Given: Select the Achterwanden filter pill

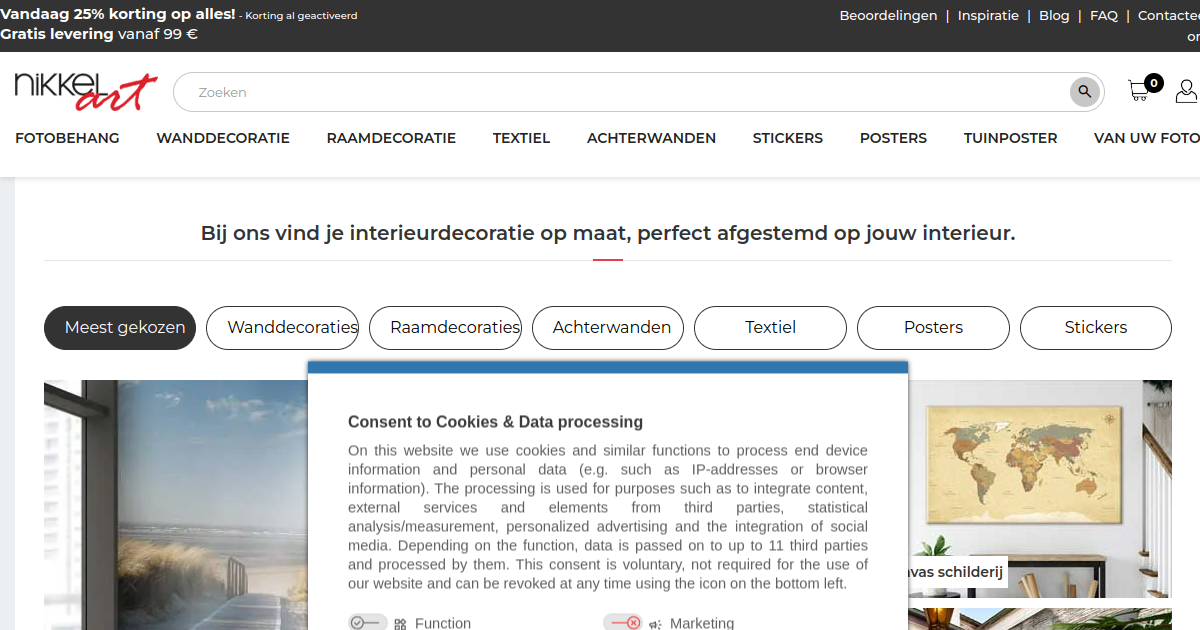Looking at the screenshot, I should pos(608,328).
